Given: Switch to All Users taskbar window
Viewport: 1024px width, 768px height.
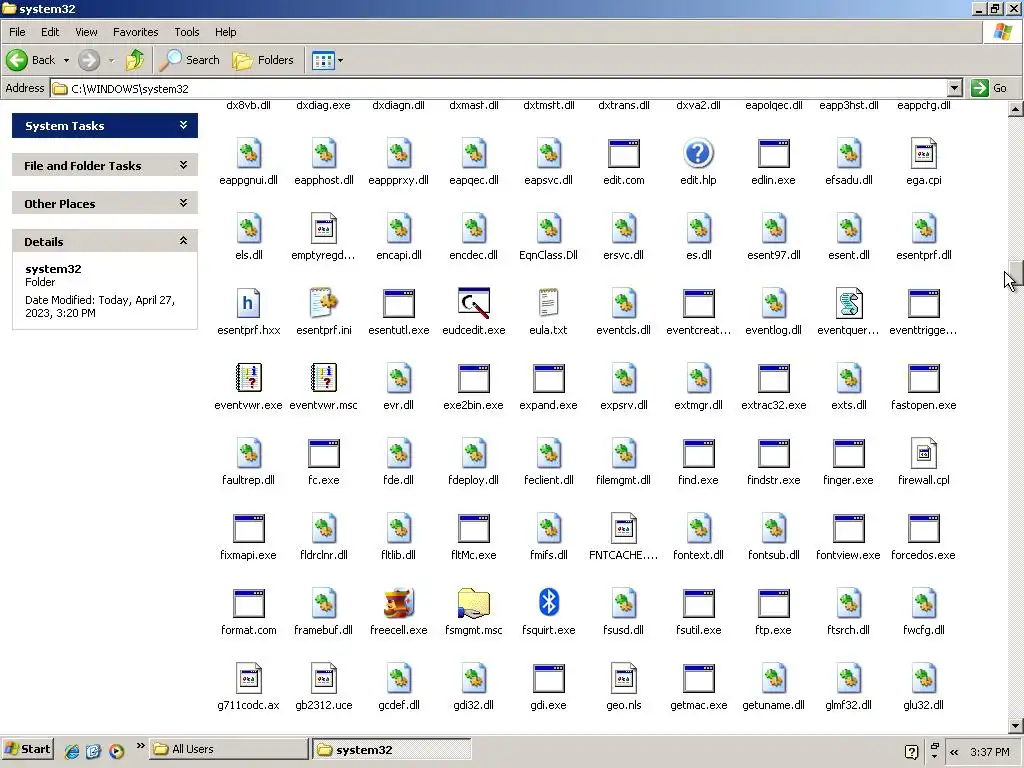Looking at the screenshot, I should coord(229,749).
